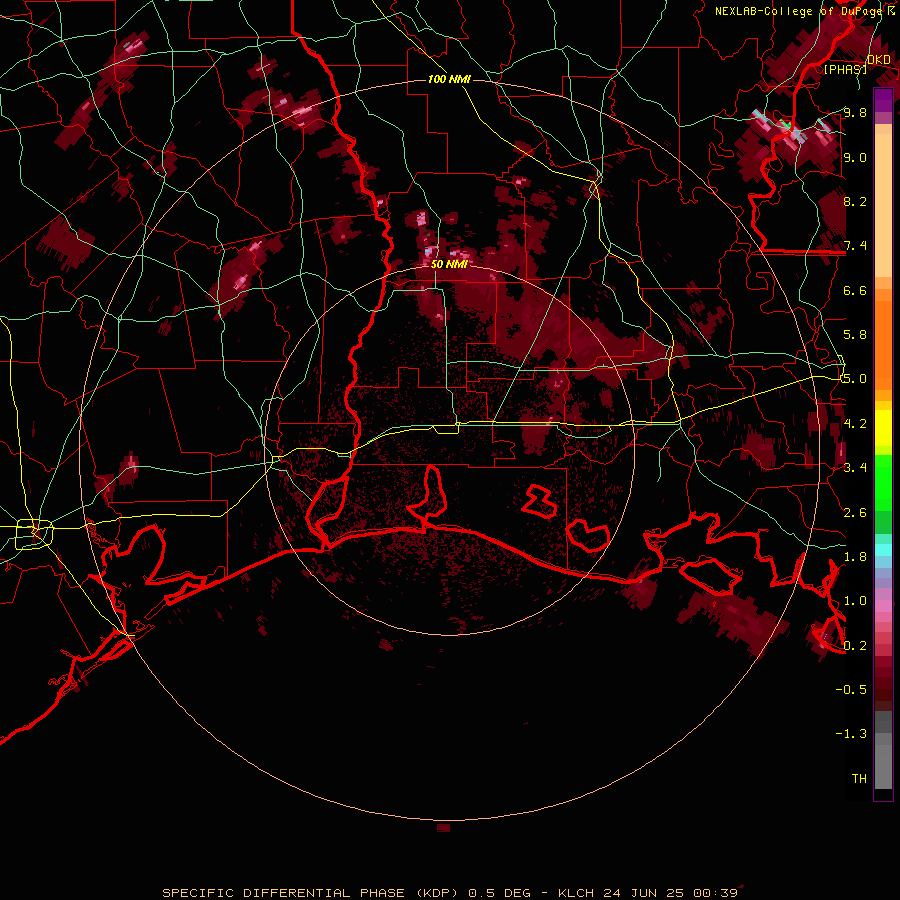Click the 00:39 timestamp in the caption

[715, 893]
